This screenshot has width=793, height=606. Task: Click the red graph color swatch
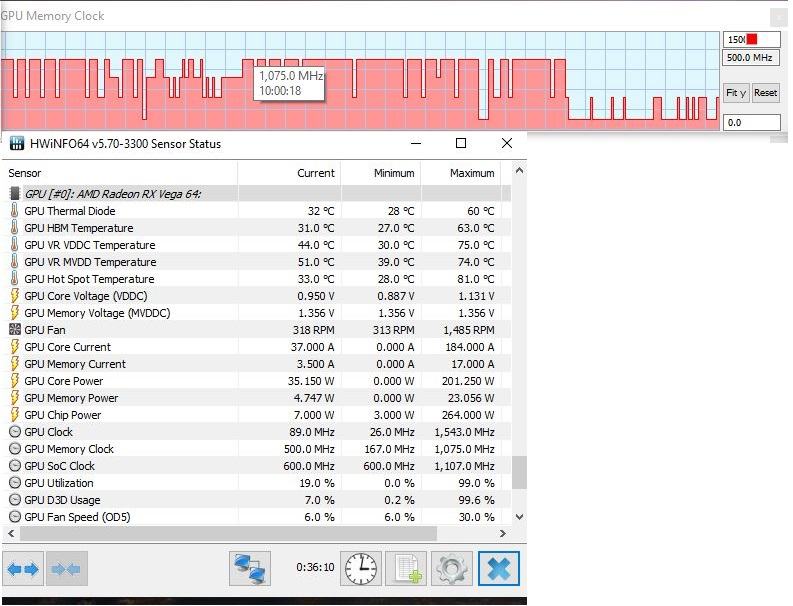(752, 39)
